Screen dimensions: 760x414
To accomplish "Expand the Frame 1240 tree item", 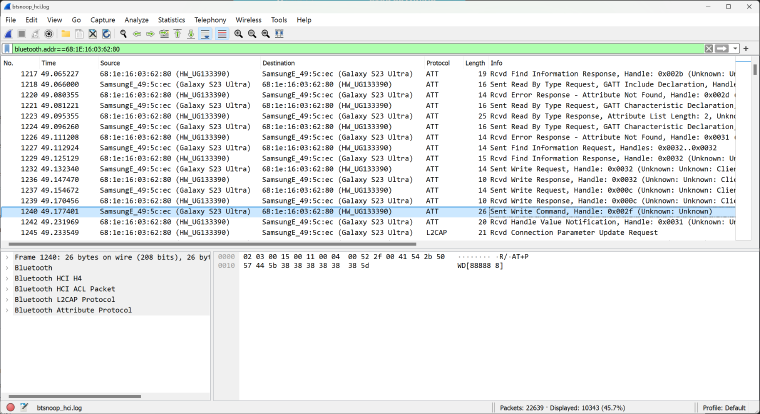I will (x=7, y=257).
